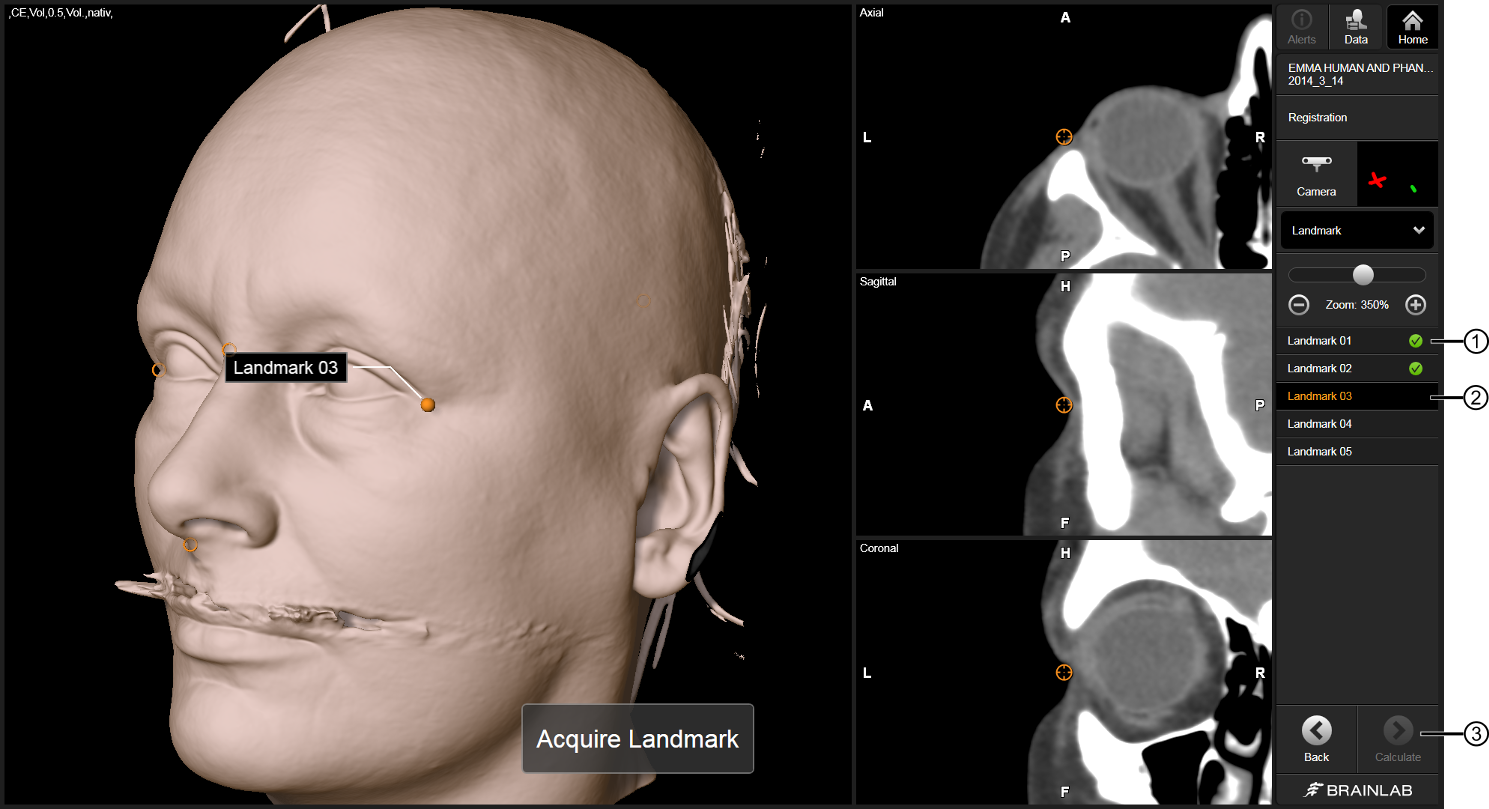Image resolution: width=1489 pixels, height=809 pixels.
Task: Select Landmark 01 in the list
Action: (1357, 341)
